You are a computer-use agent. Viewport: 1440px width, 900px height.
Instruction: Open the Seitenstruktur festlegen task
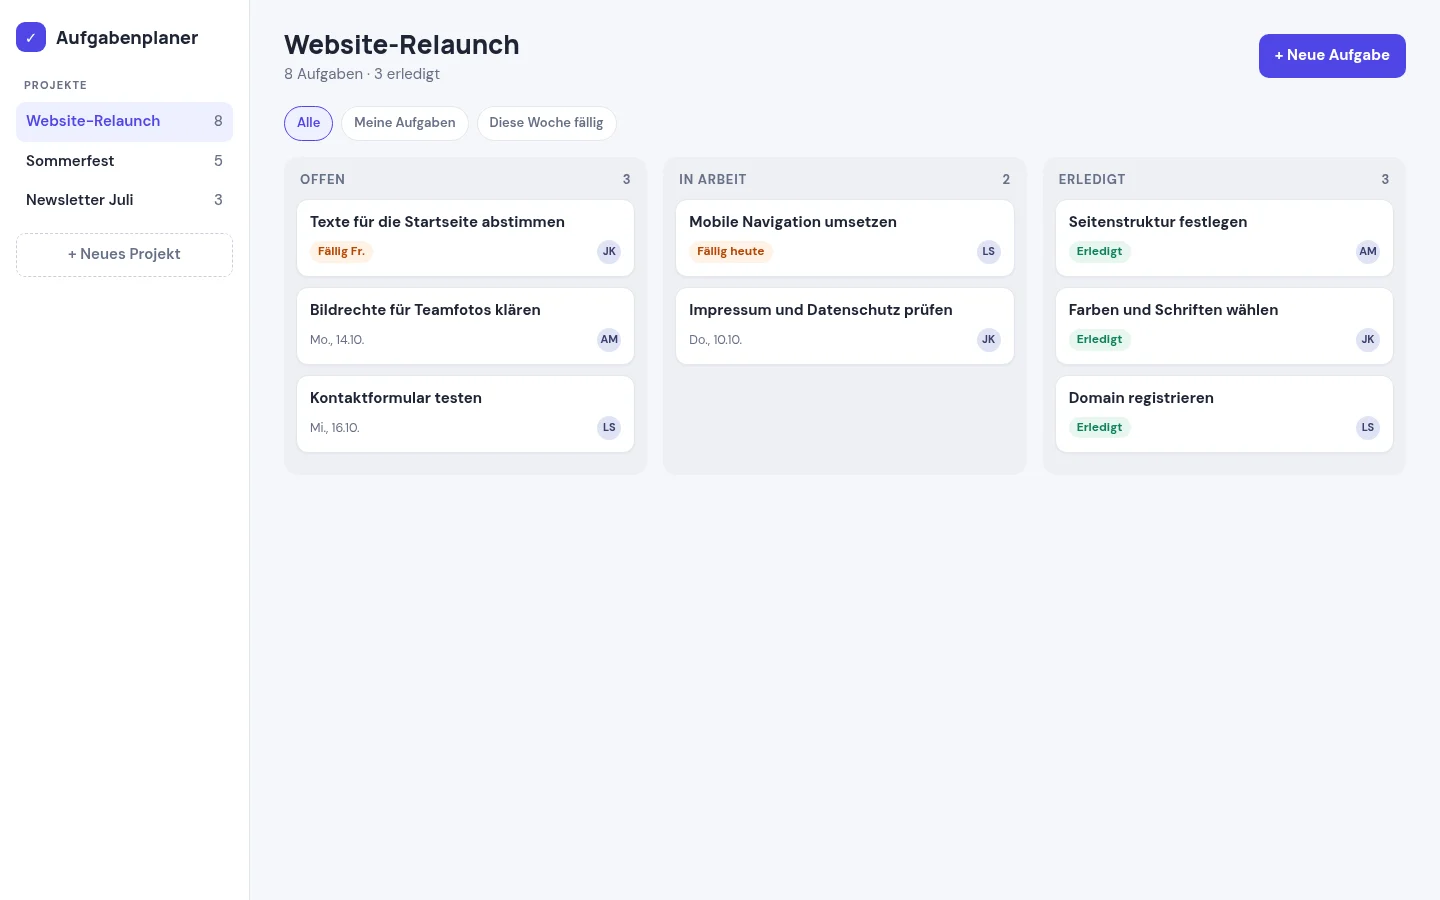tap(1224, 238)
